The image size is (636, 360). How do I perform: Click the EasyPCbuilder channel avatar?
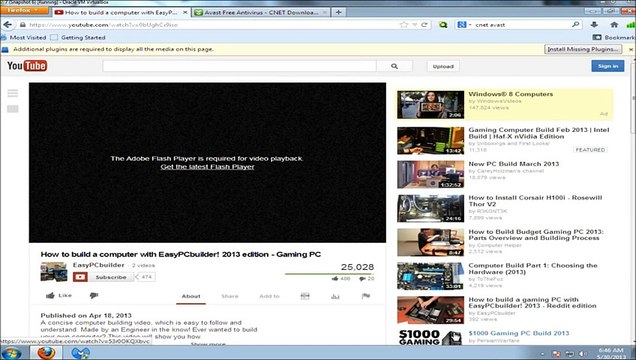[54, 272]
